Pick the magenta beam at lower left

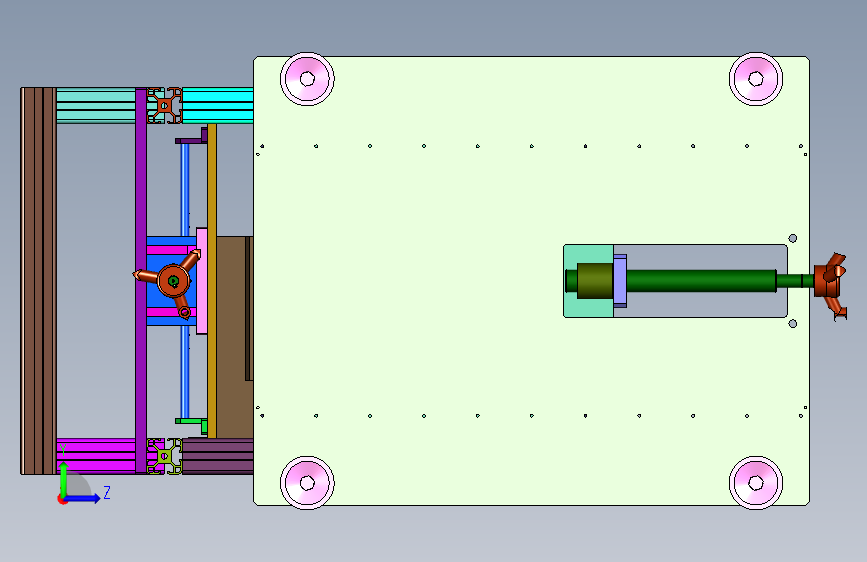(x=96, y=456)
